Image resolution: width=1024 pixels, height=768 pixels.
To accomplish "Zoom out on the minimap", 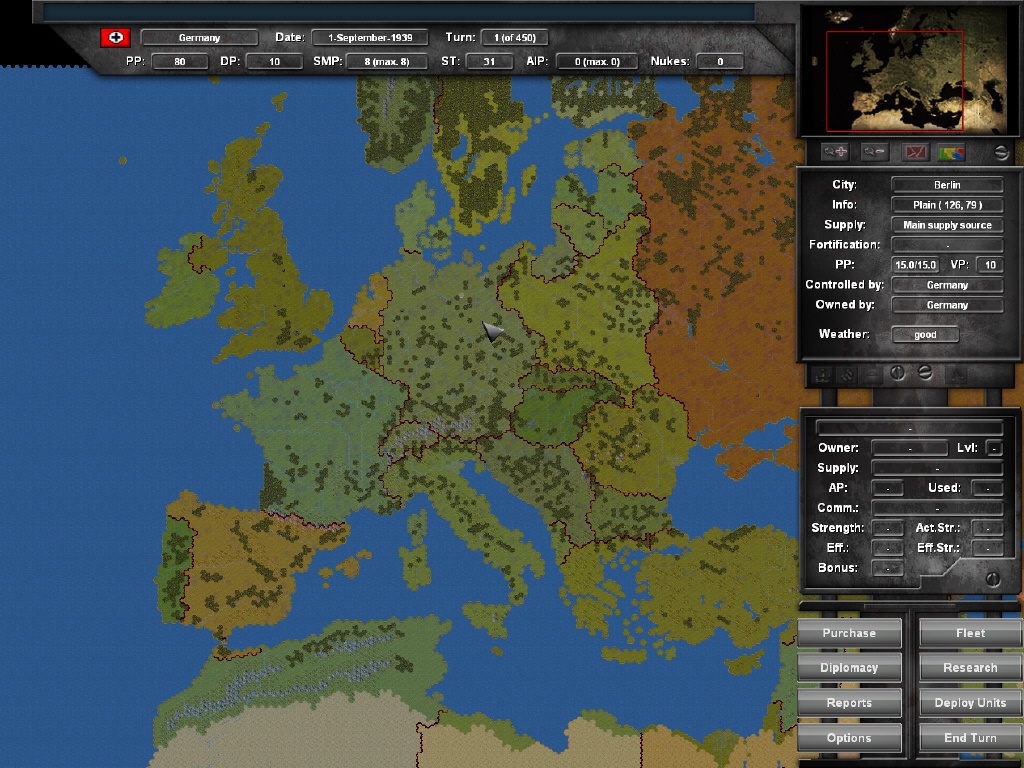I will pyautogui.click(x=874, y=153).
